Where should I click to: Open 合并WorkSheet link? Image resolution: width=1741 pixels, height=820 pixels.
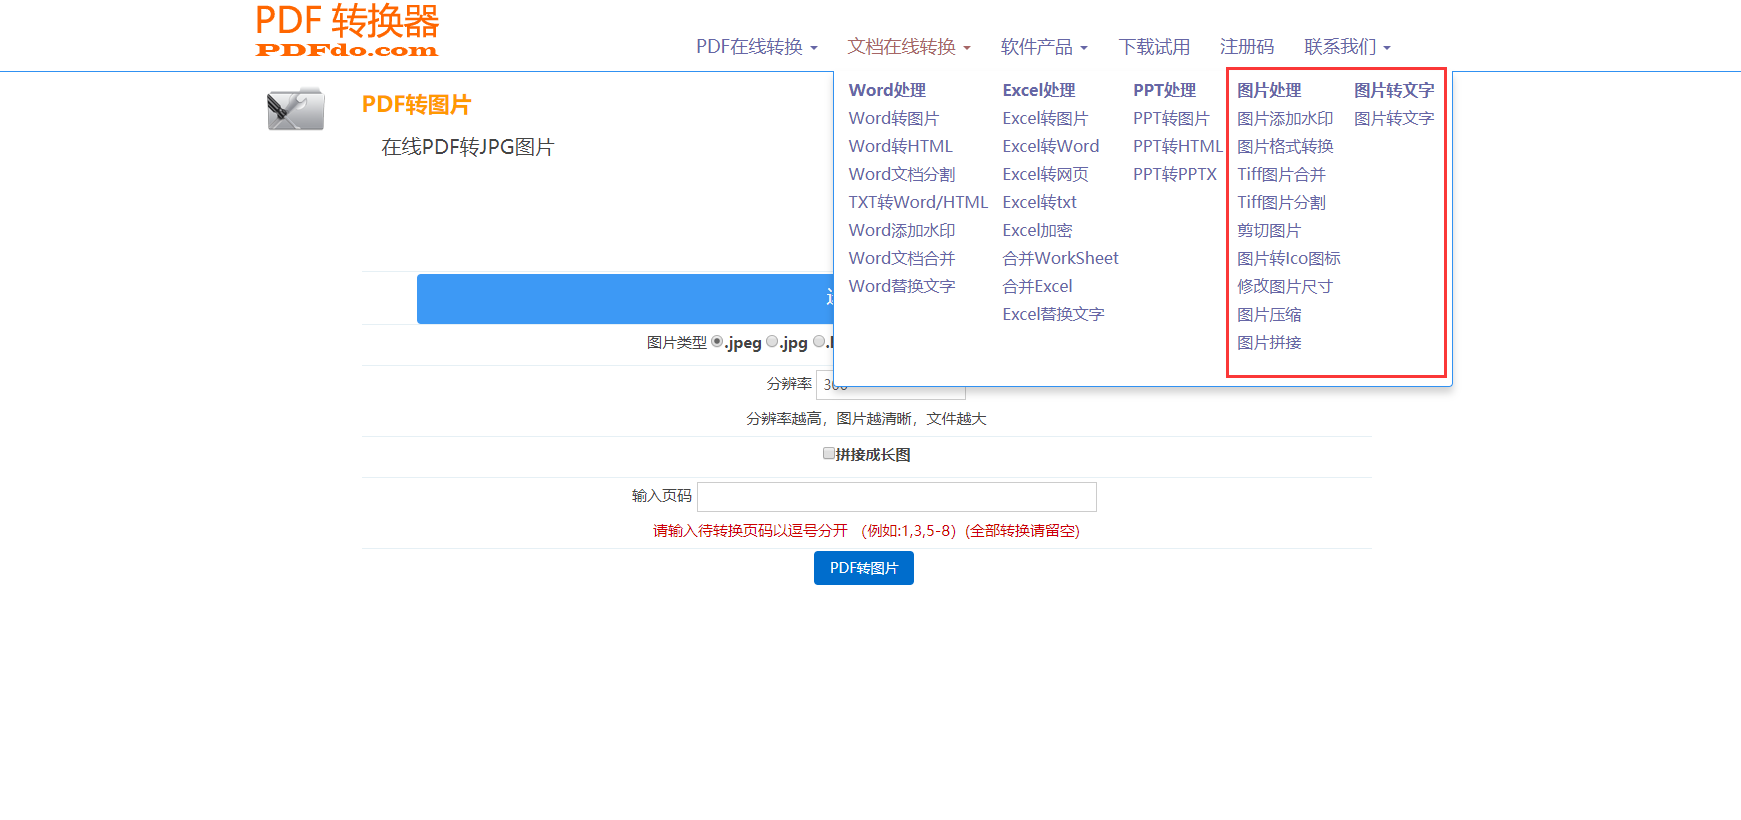[x=1061, y=258]
